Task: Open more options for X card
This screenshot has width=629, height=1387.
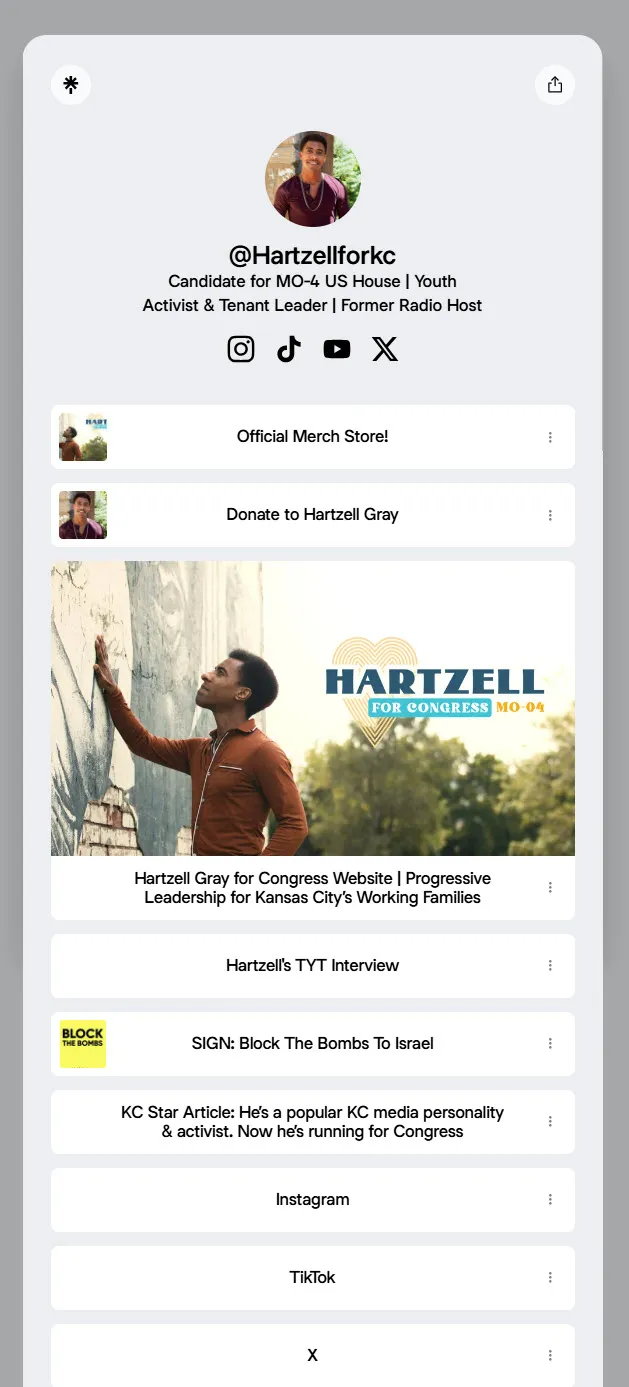Action: 550,1356
